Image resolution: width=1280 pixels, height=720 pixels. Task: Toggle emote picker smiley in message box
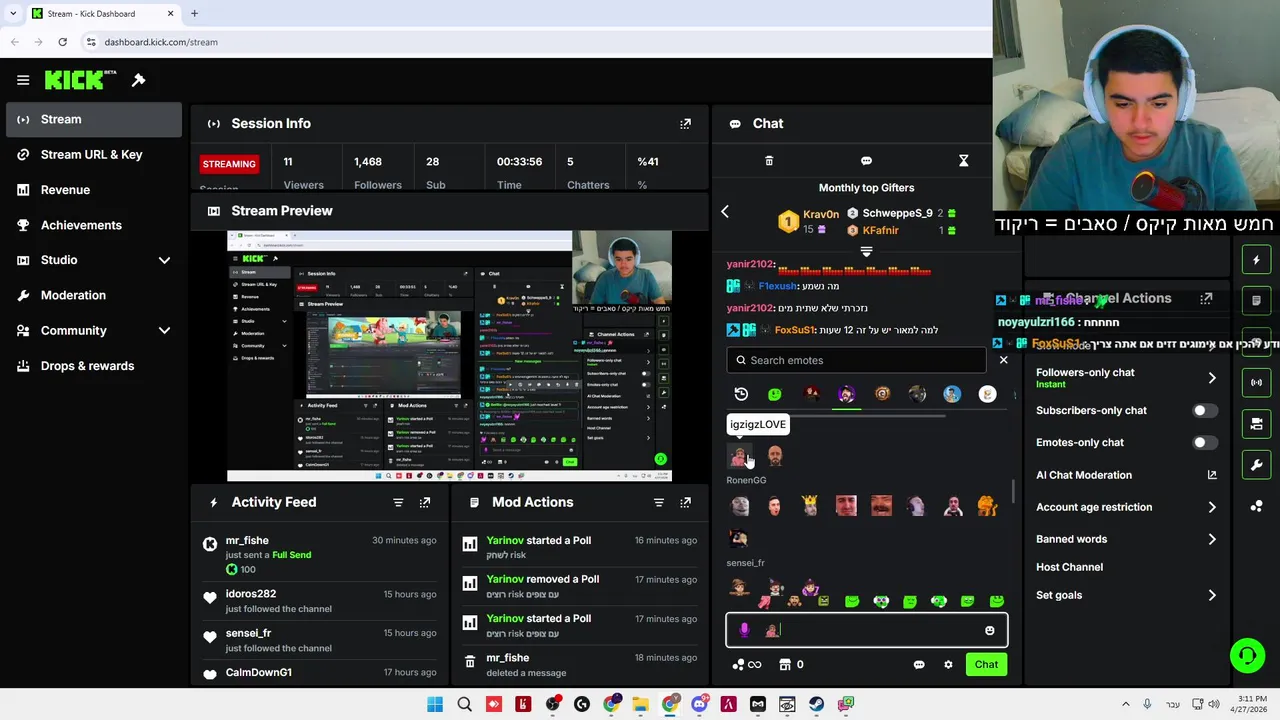pyautogui.click(x=990, y=631)
